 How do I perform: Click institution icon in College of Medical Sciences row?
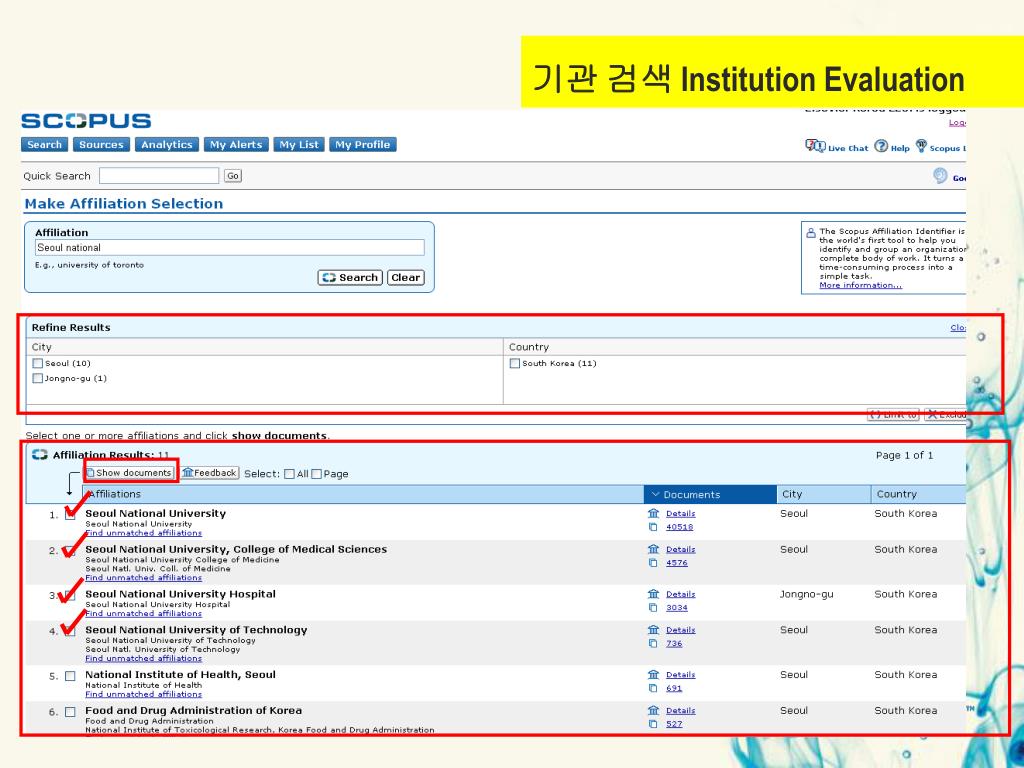point(653,549)
